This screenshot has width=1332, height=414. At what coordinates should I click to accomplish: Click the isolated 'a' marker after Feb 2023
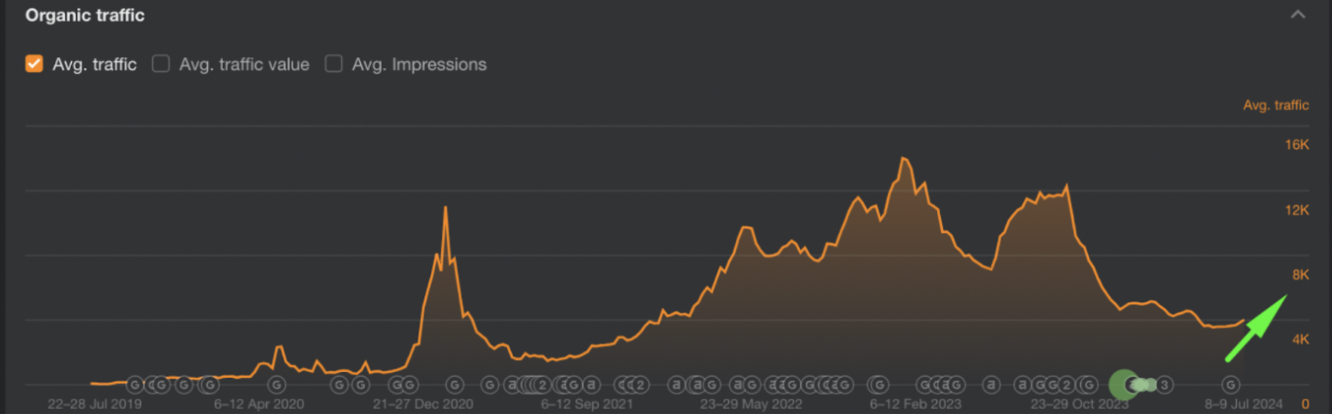point(990,384)
